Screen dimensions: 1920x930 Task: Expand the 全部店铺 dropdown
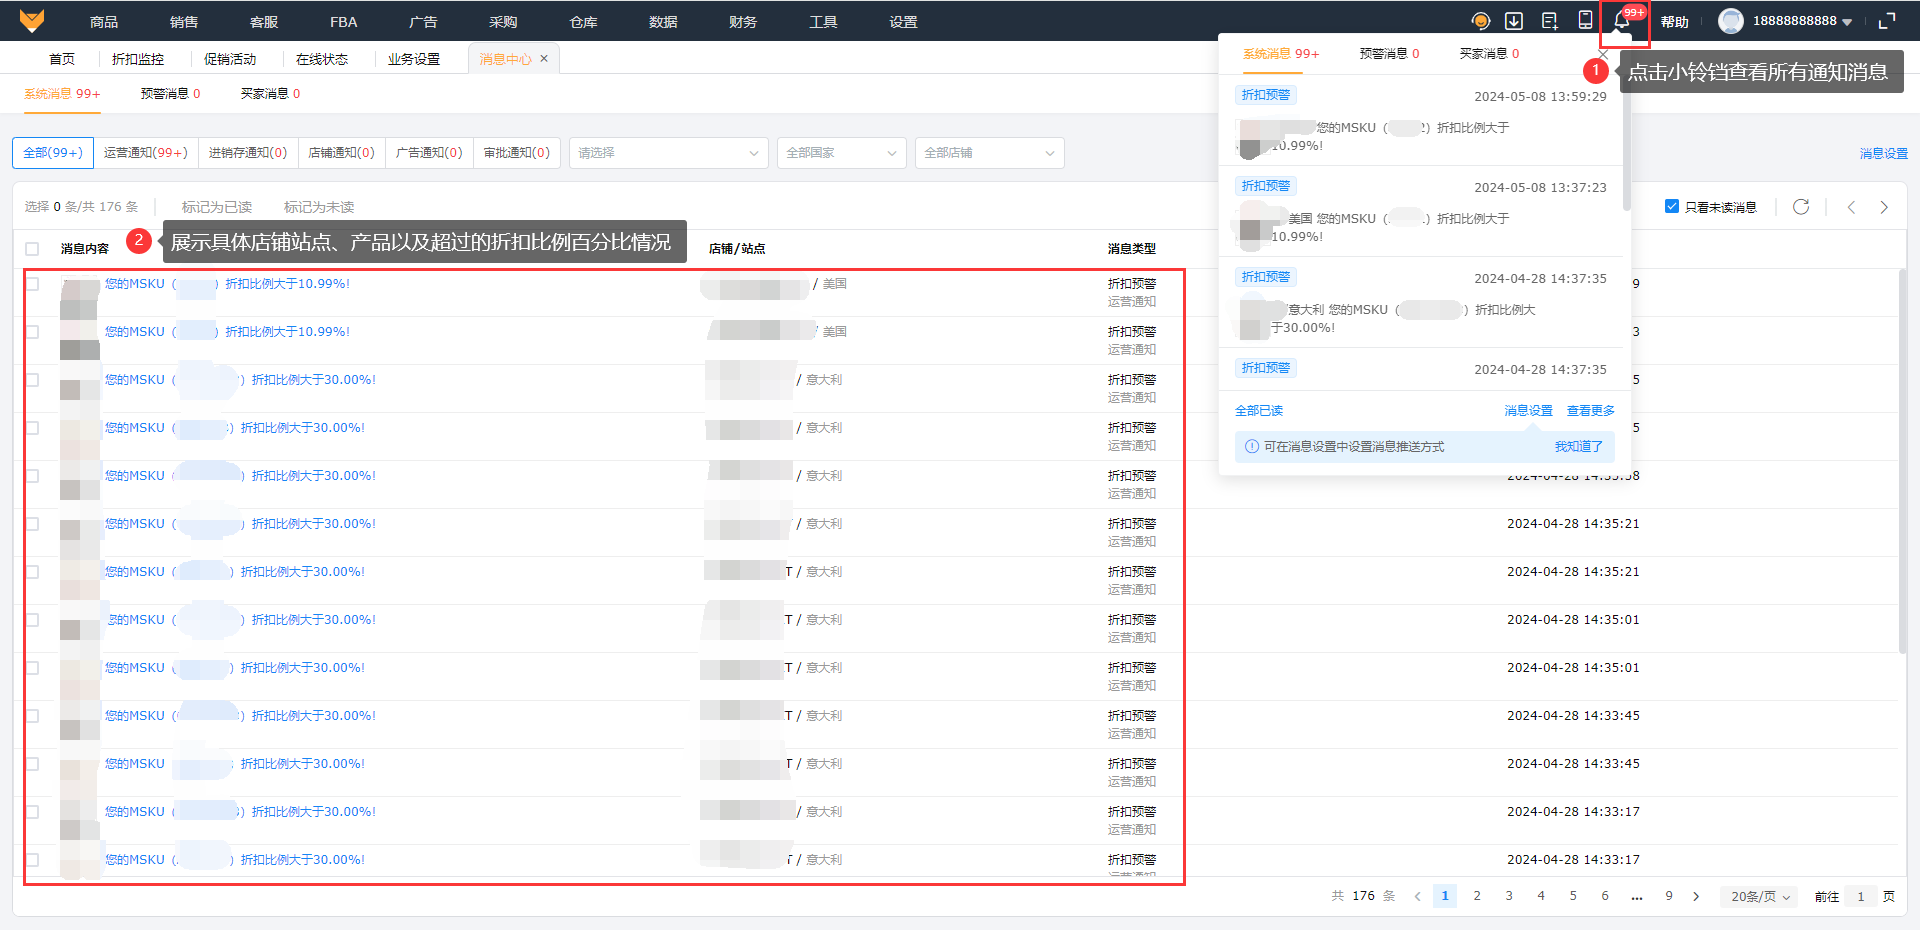[x=989, y=153]
